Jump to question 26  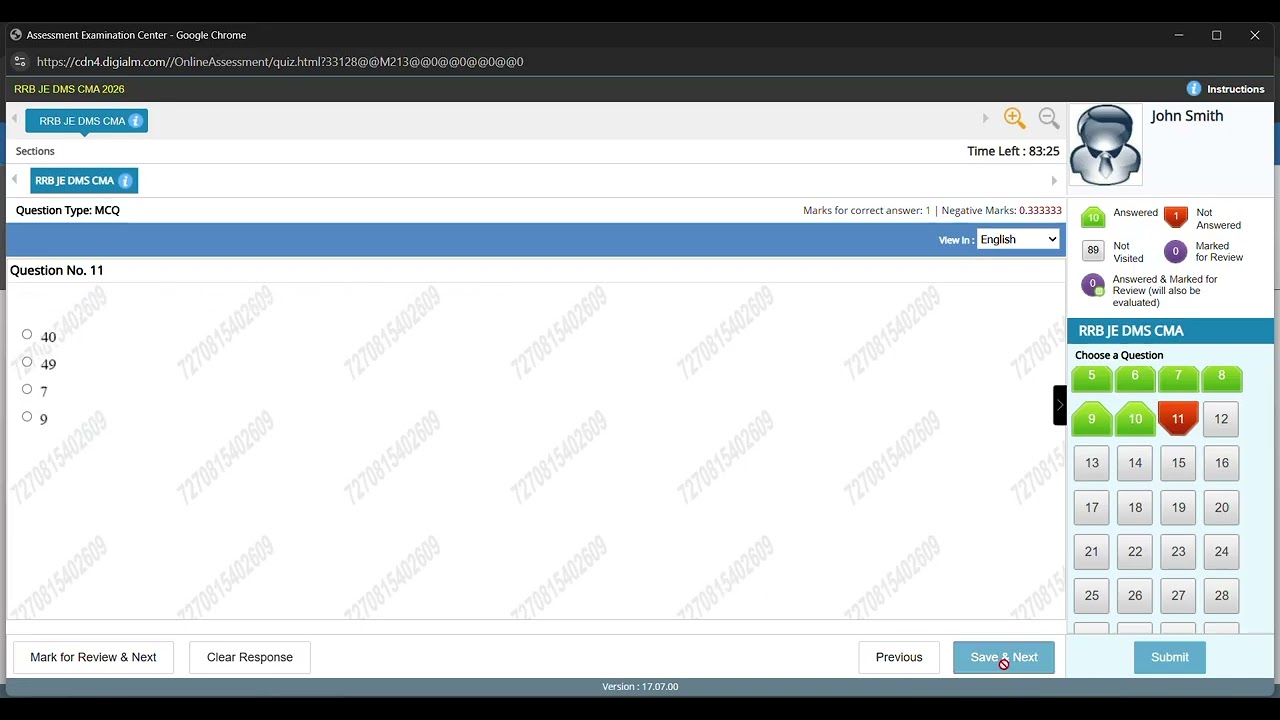coord(1135,595)
